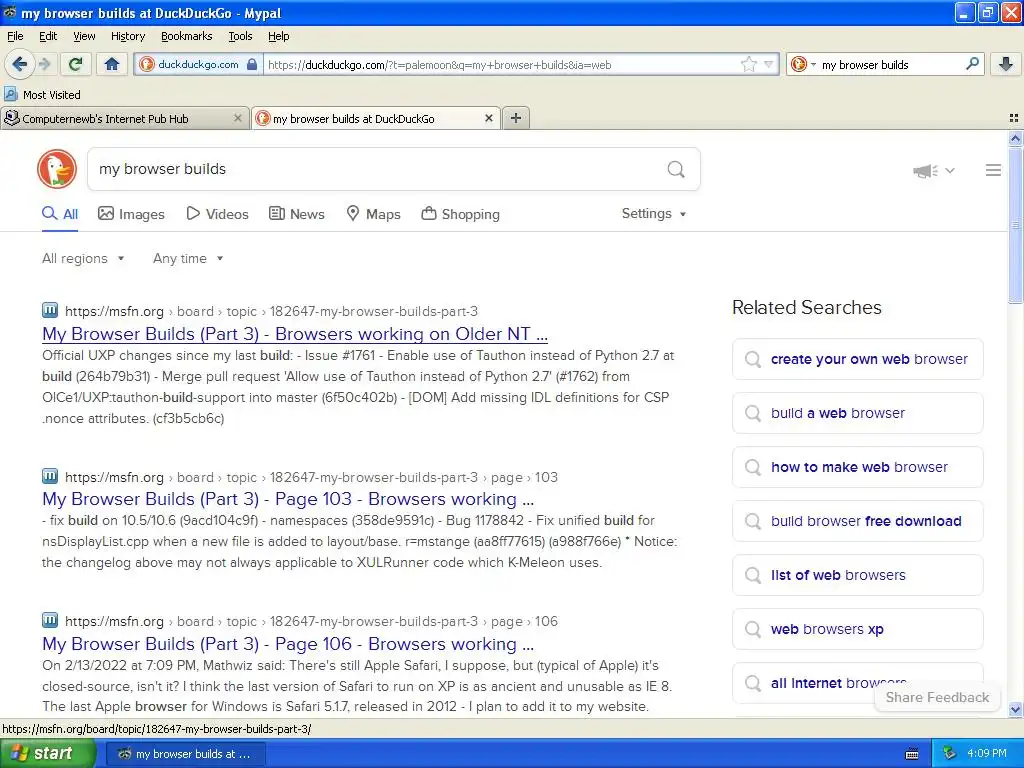Screen dimensions: 1024x768
Task: Open My Browser Builds (Part 3) Older NT result
Action: 295,334
